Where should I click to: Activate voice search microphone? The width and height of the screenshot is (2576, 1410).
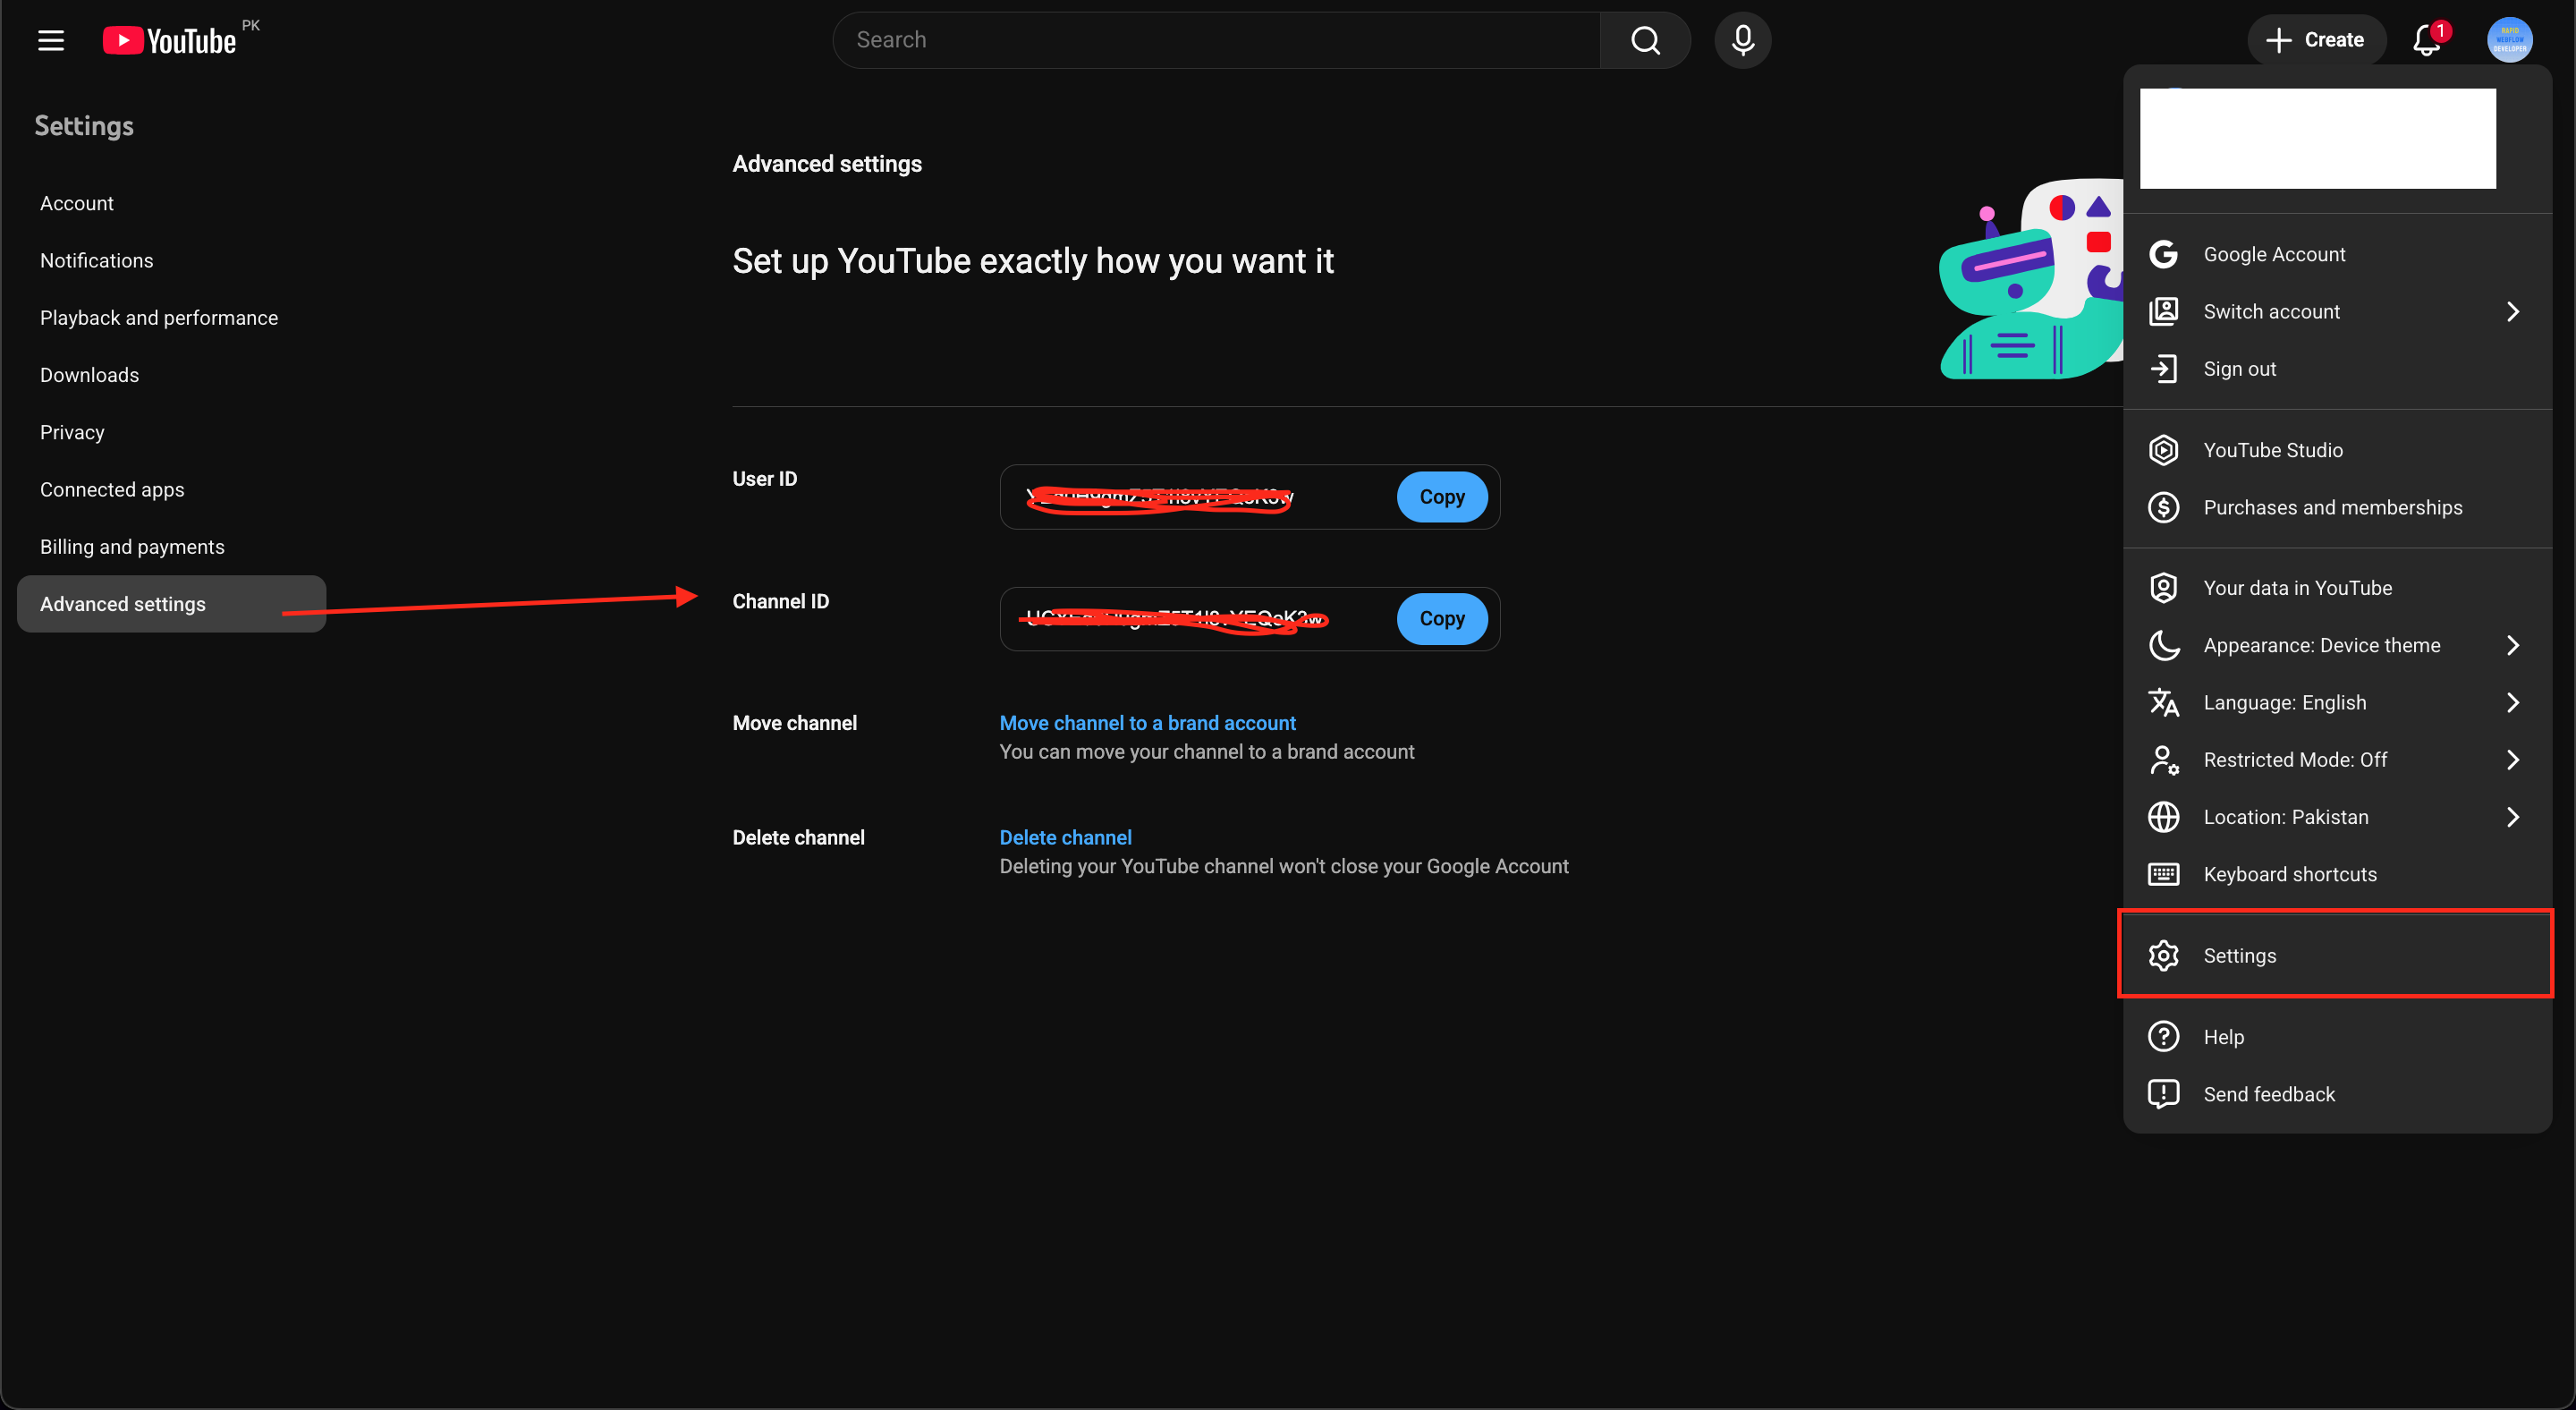[x=1742, y=40]
